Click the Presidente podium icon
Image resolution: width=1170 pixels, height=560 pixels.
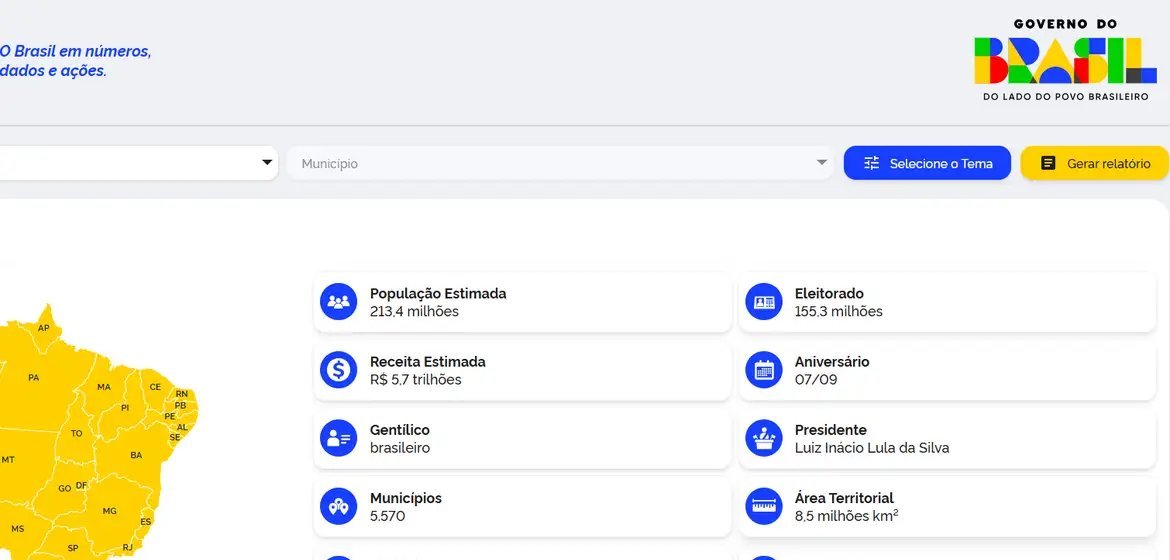pyautogui.click(x=764, y=438)
